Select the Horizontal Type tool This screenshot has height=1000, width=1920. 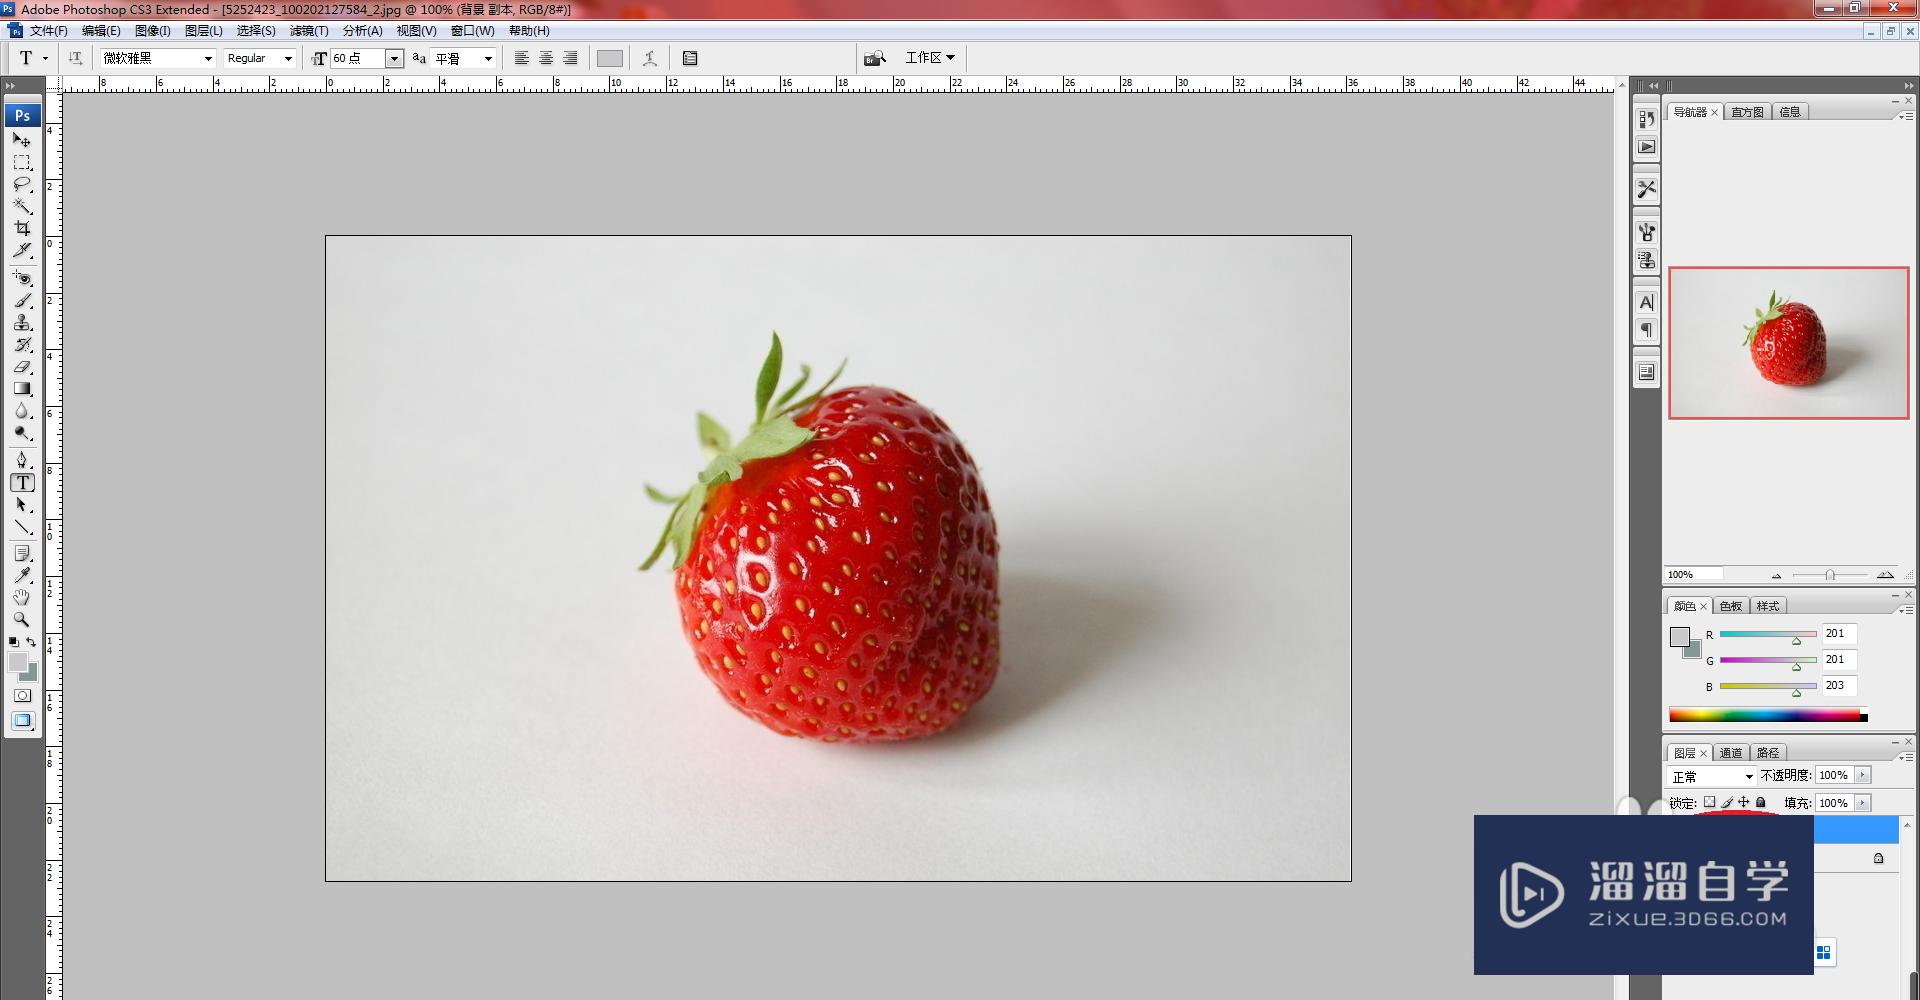[22, 482]
